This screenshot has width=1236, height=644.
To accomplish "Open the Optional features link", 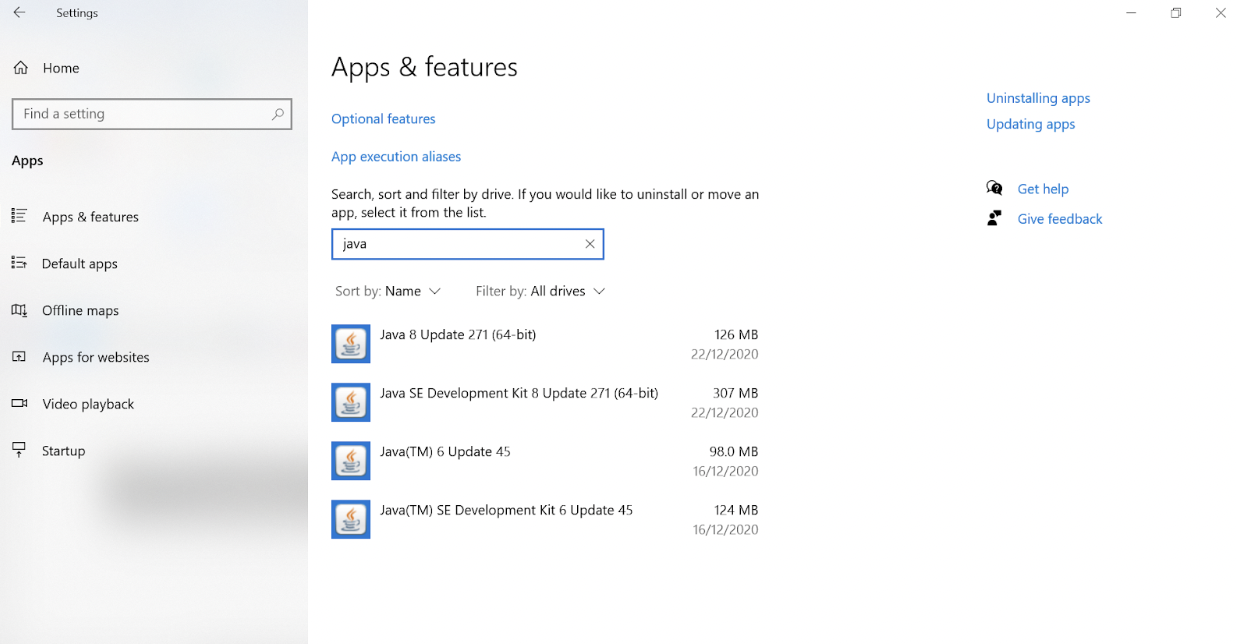I will coord(383,119).
